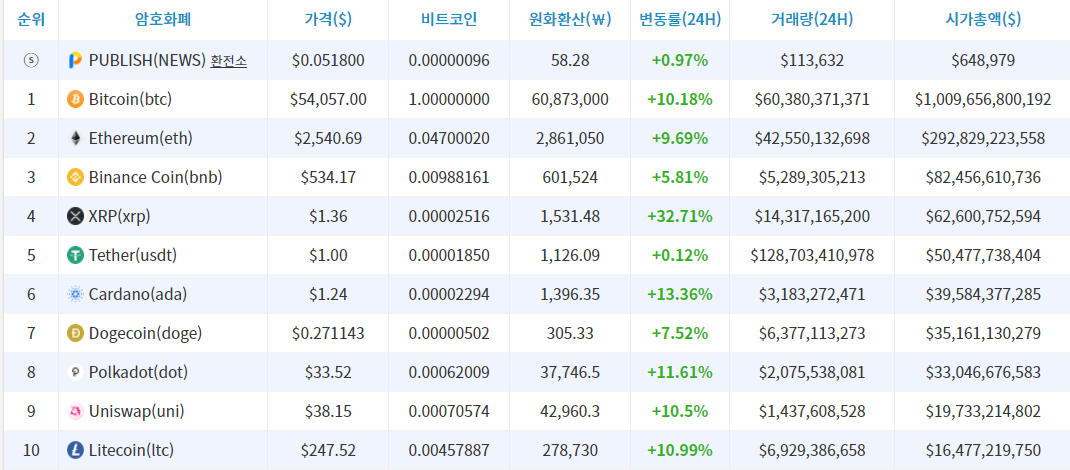The image size is (1070, 470).
Task: Select Litecoin volume $6,929,386,658
Action: (x=812, y=451)
